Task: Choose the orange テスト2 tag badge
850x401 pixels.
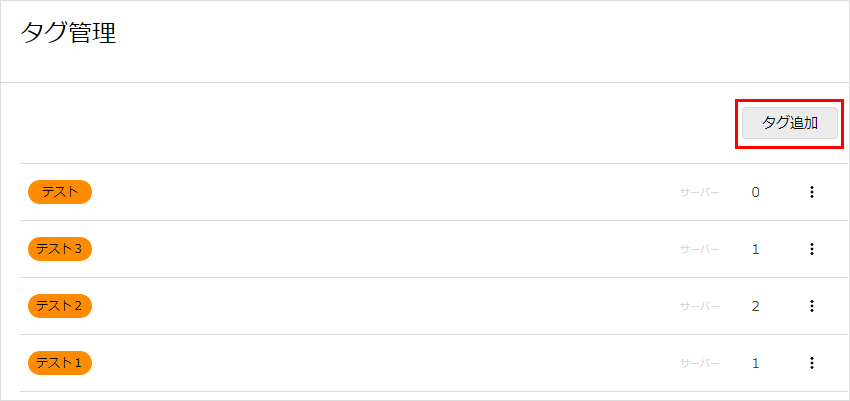Action: pos(60,306)
